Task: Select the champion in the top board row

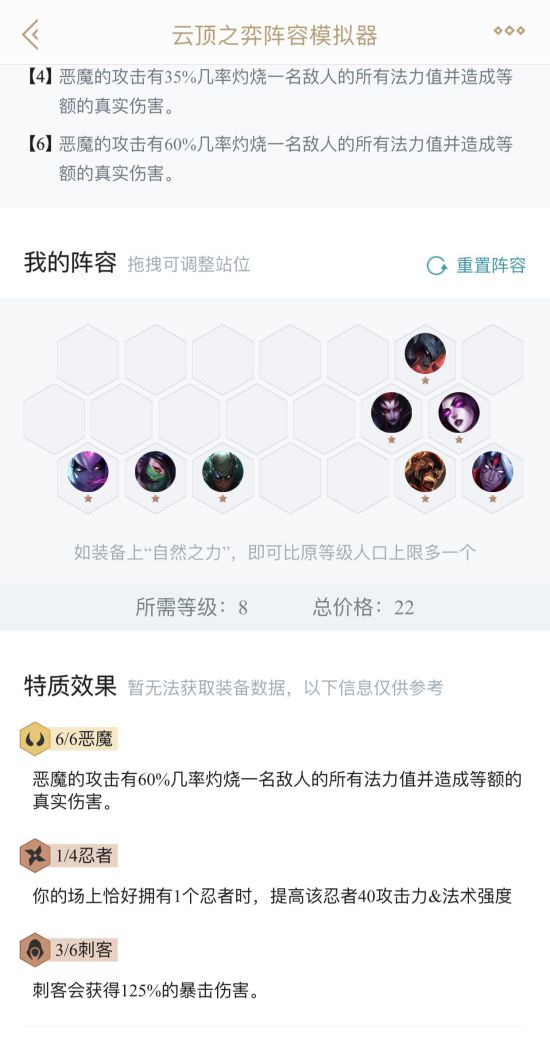Action: [x=425, y=354]
